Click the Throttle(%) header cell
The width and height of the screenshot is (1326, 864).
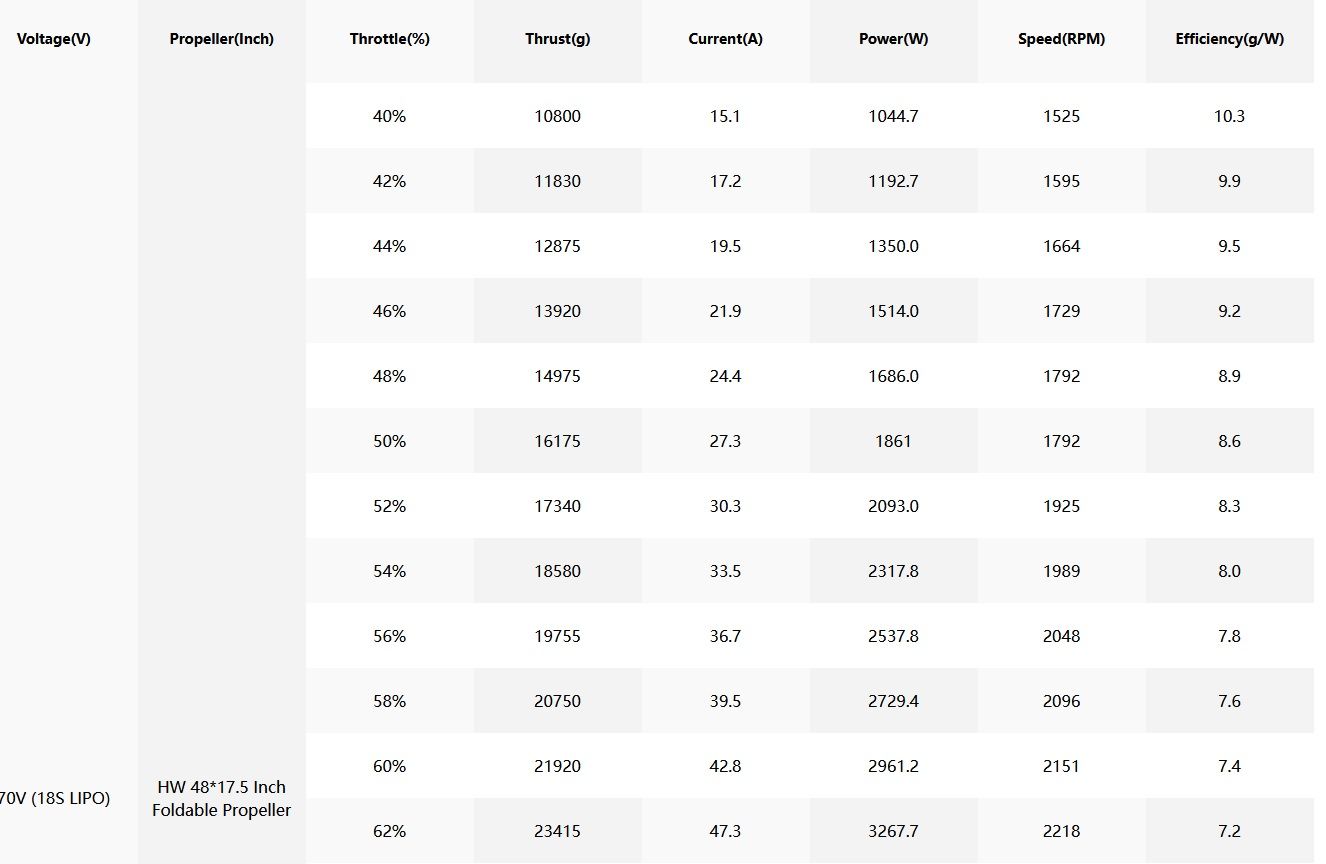click(390, 40)
